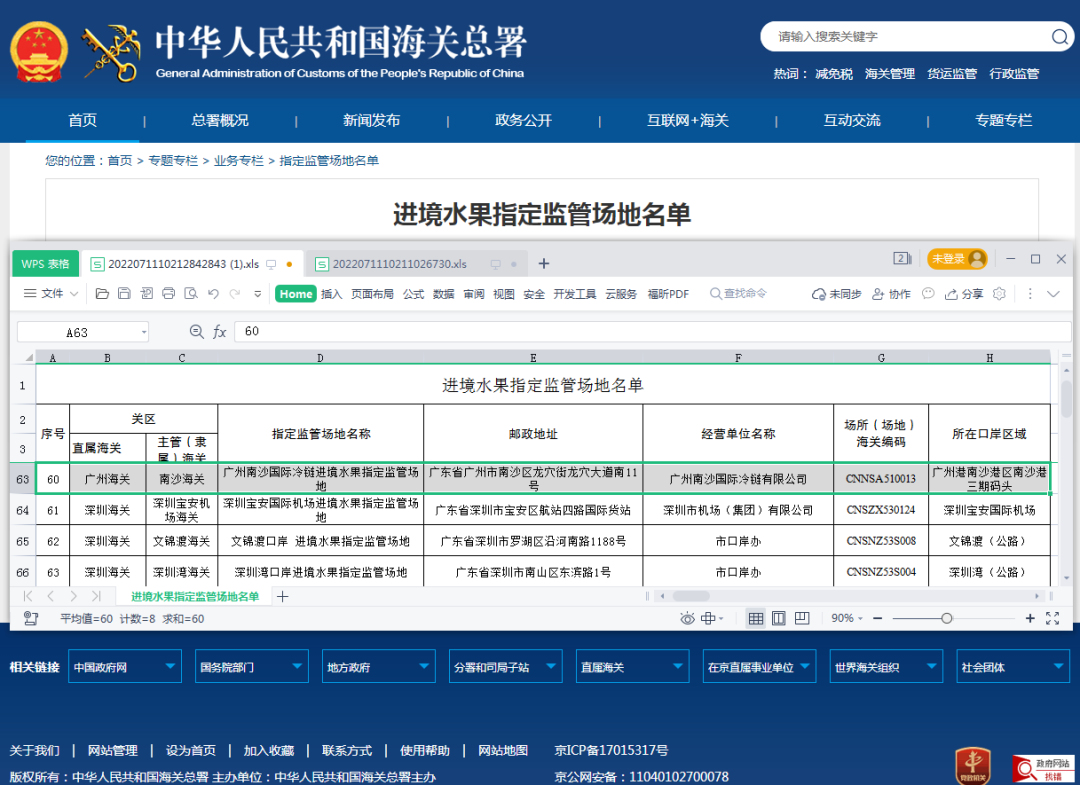
Task: Click vertical scrollbar thumb in spreadsheet
Action: pos(1066,399)
